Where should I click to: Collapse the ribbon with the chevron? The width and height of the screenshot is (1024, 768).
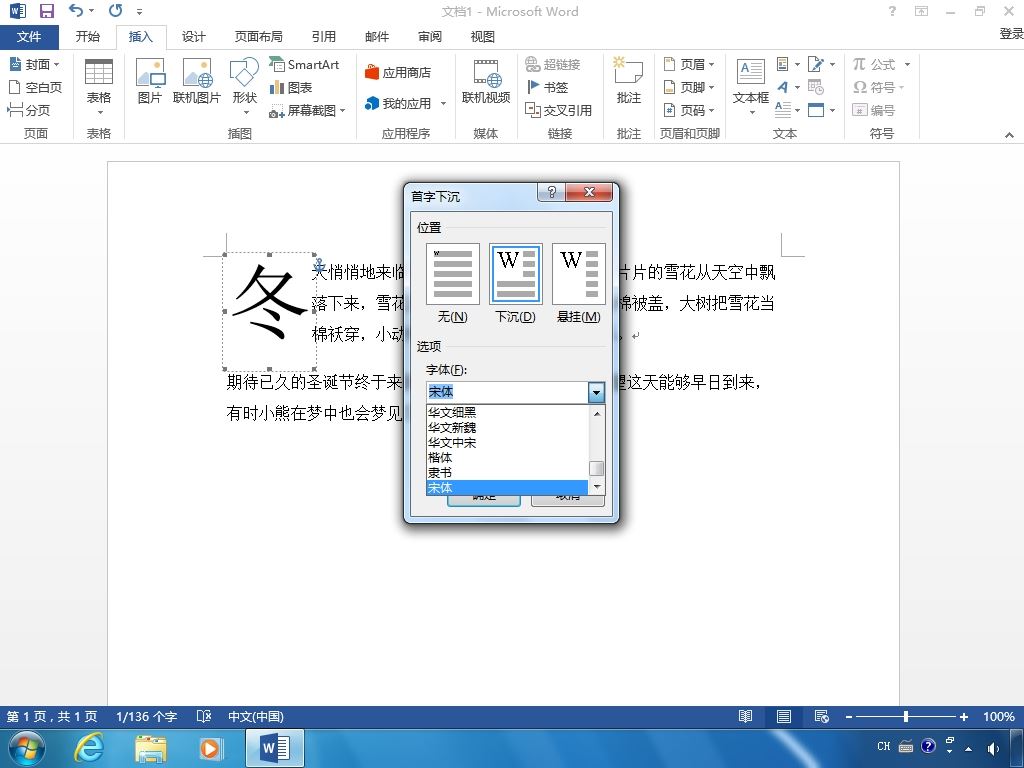pyautogui.click(x=1009, y=135)
